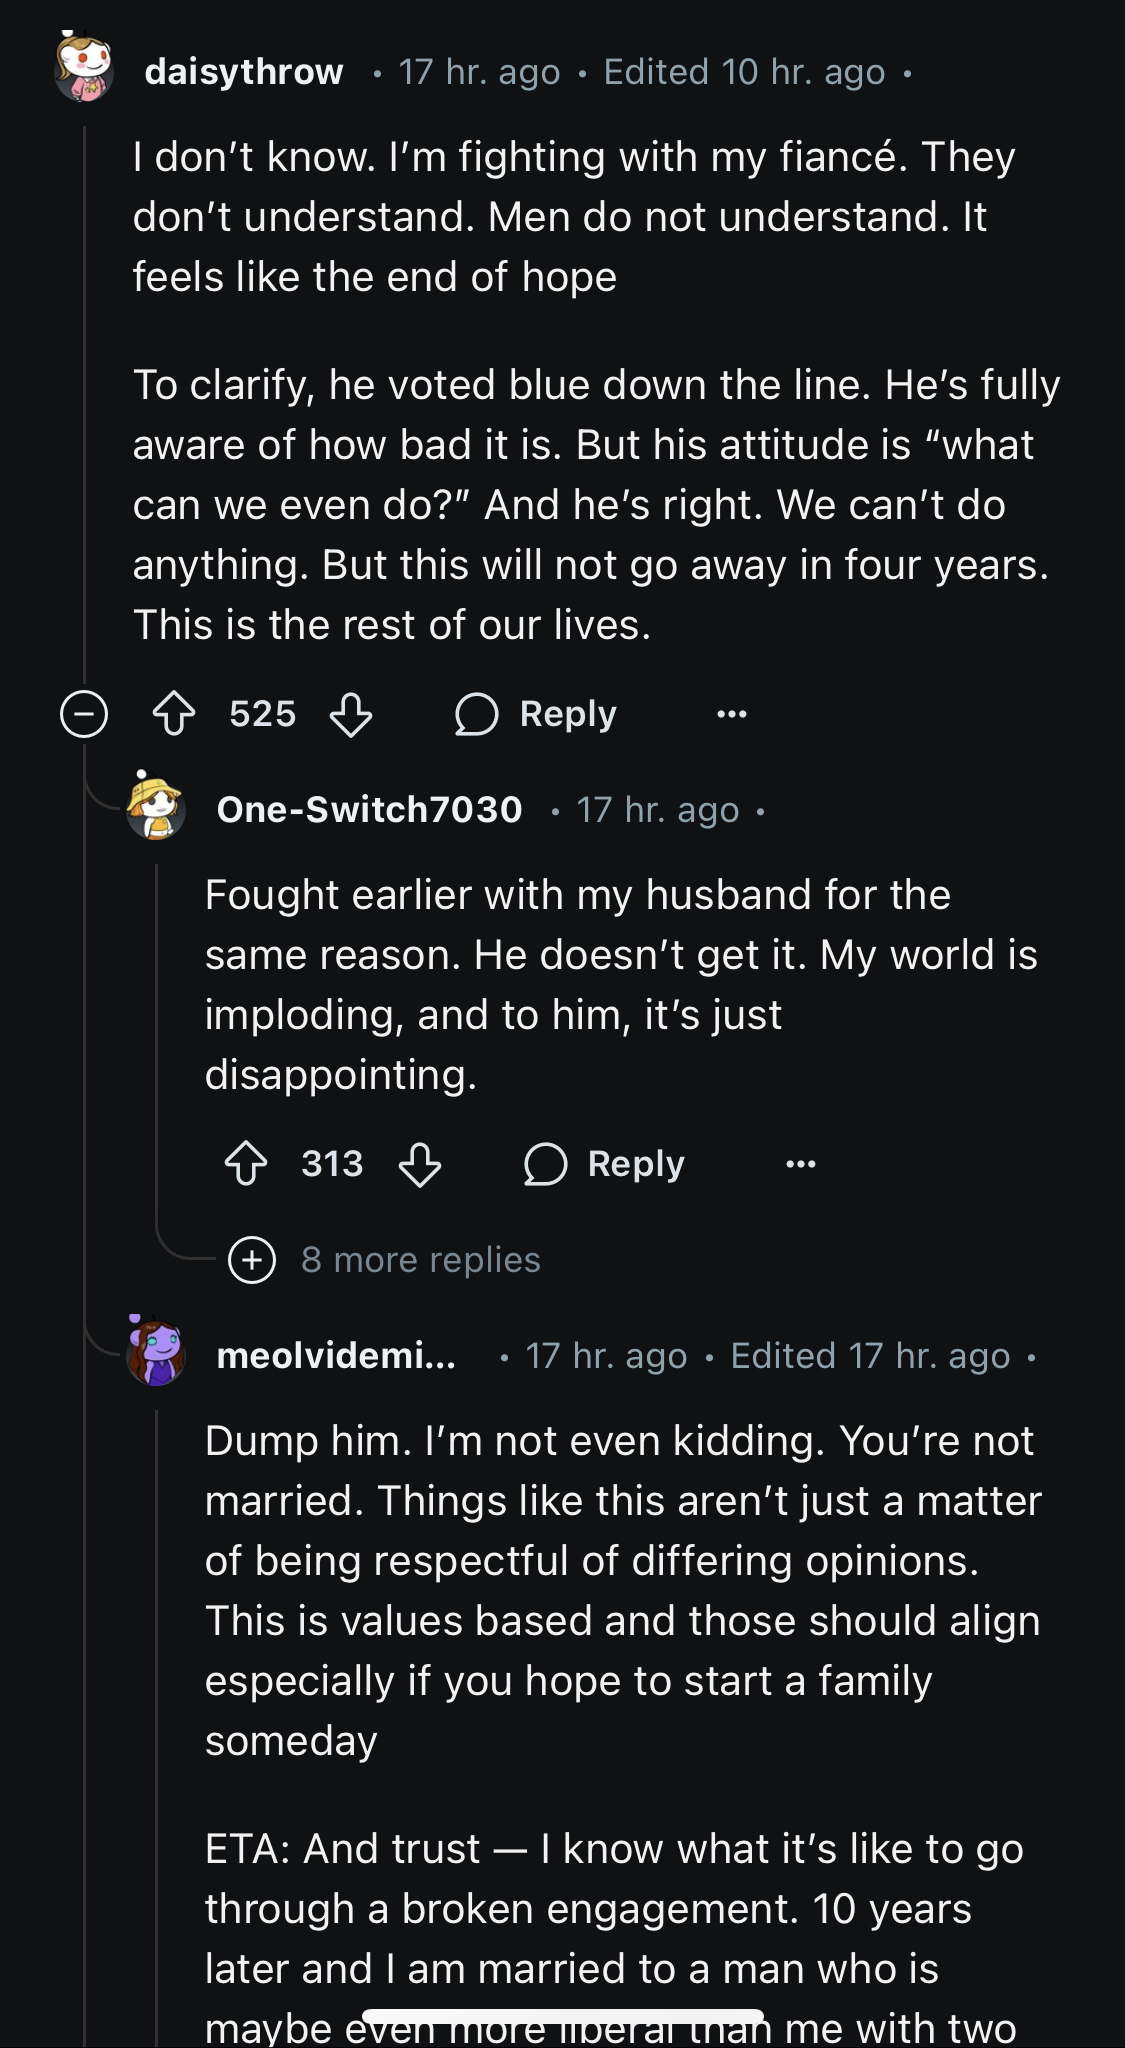
Task: Tap the home indicator bar
Action: click(x=562, y=2016)
